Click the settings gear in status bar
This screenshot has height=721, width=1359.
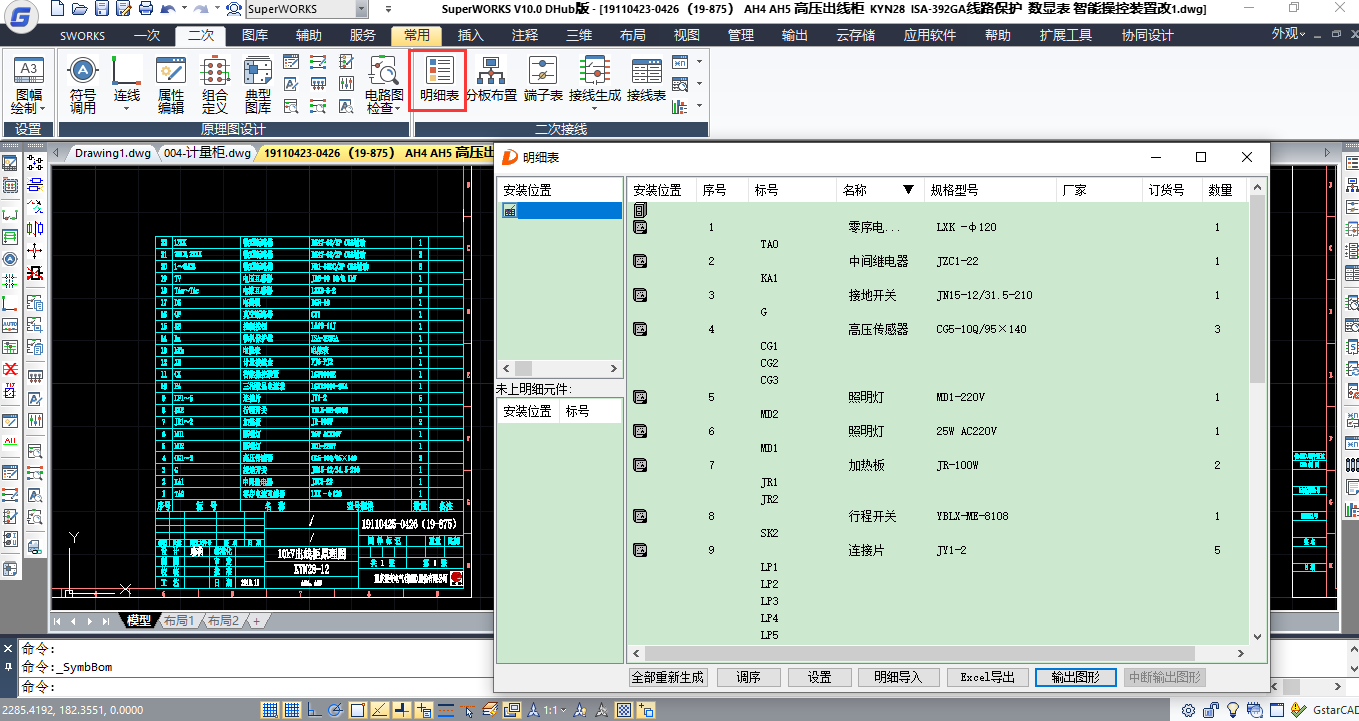pos(1188,710)
